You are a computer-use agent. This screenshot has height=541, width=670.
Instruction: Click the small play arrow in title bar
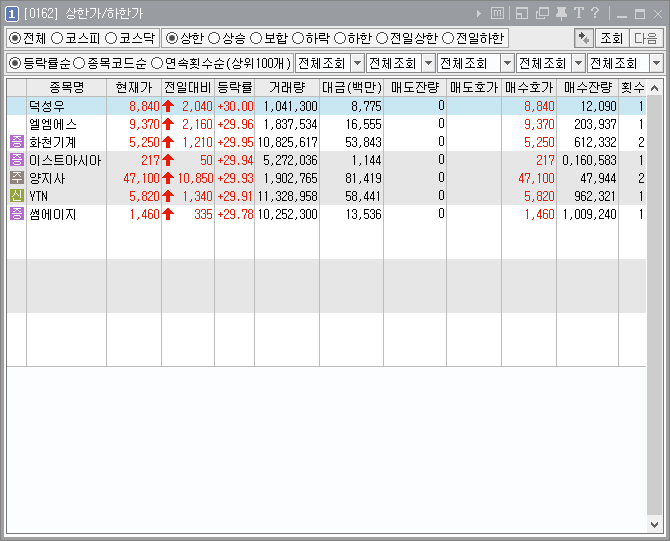479,14
